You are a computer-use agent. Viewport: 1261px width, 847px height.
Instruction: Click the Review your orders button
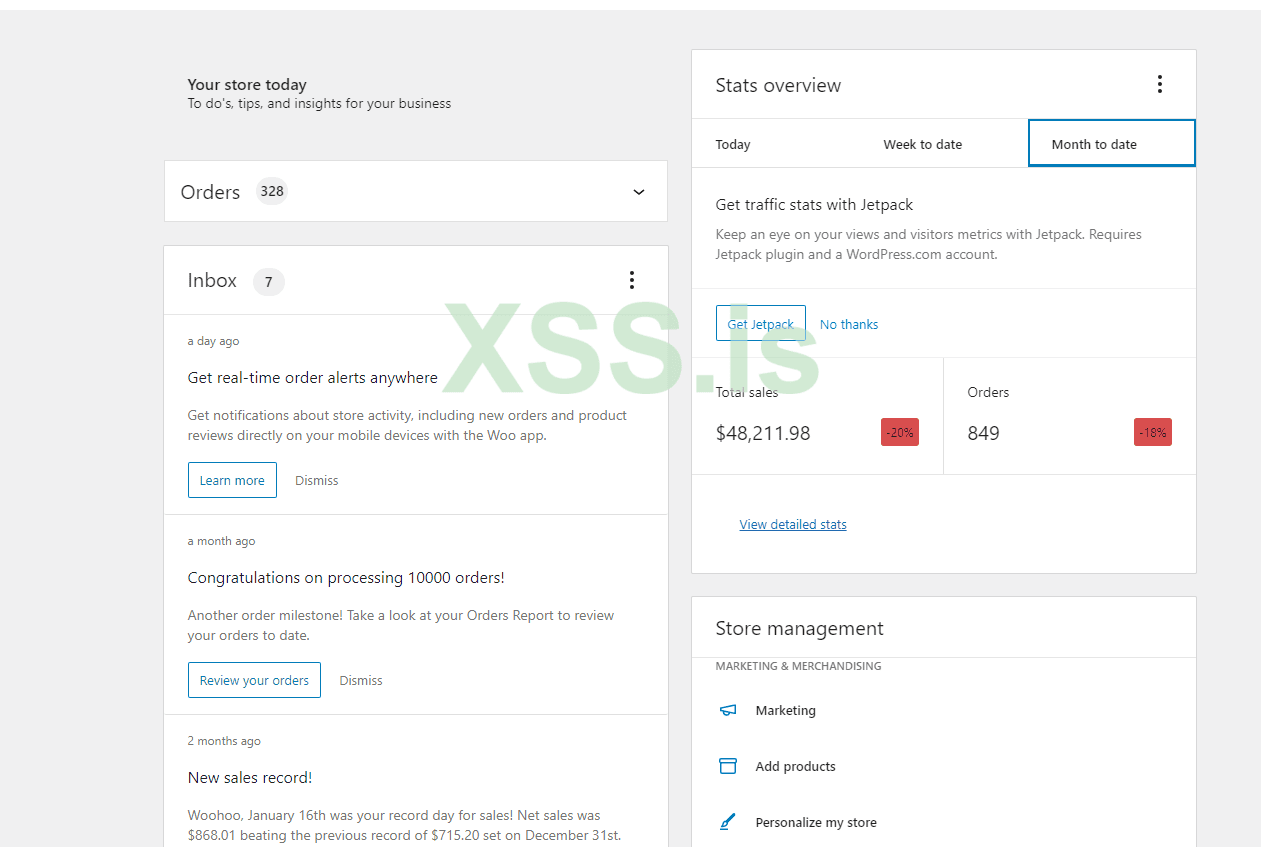(254, 680)
